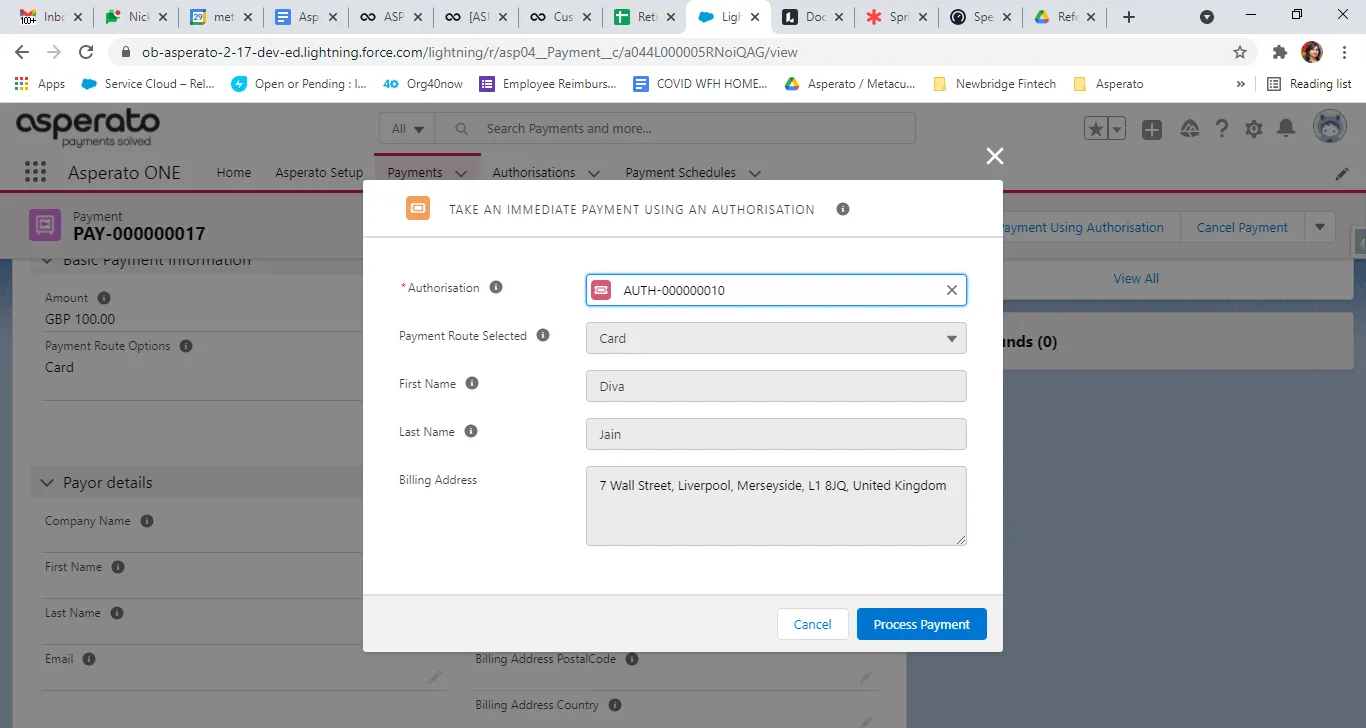Click the Billing Address Country info icon

(614, 704)
